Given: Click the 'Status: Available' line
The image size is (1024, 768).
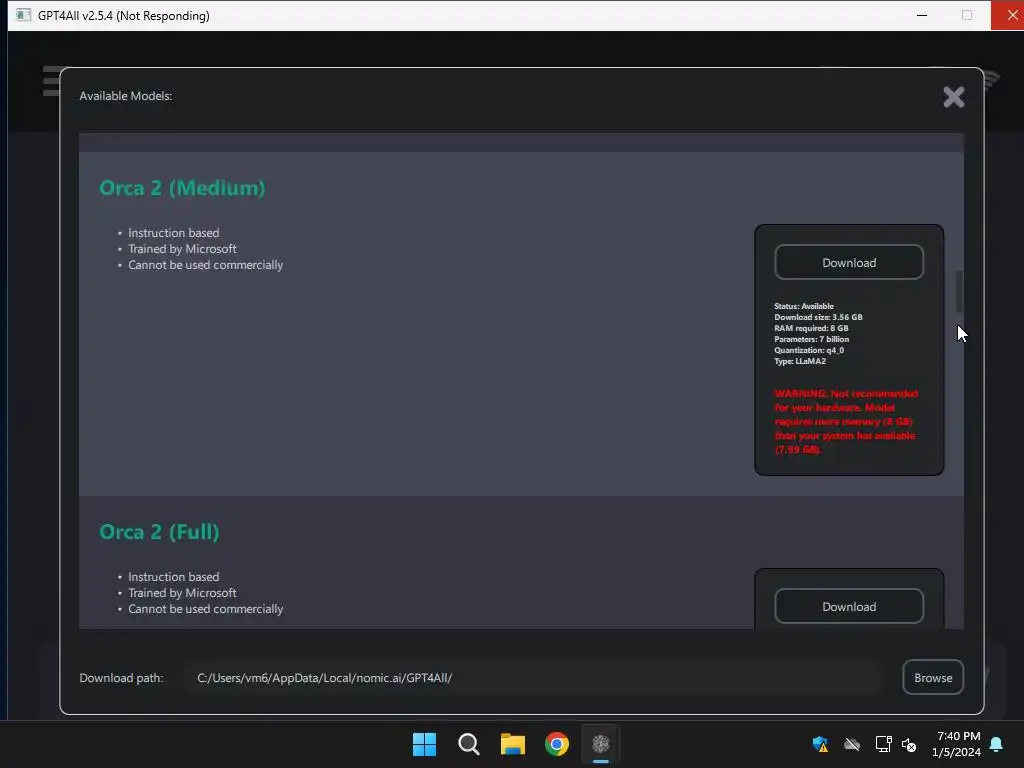Looking at the screenshot, I should pos(804,306).
